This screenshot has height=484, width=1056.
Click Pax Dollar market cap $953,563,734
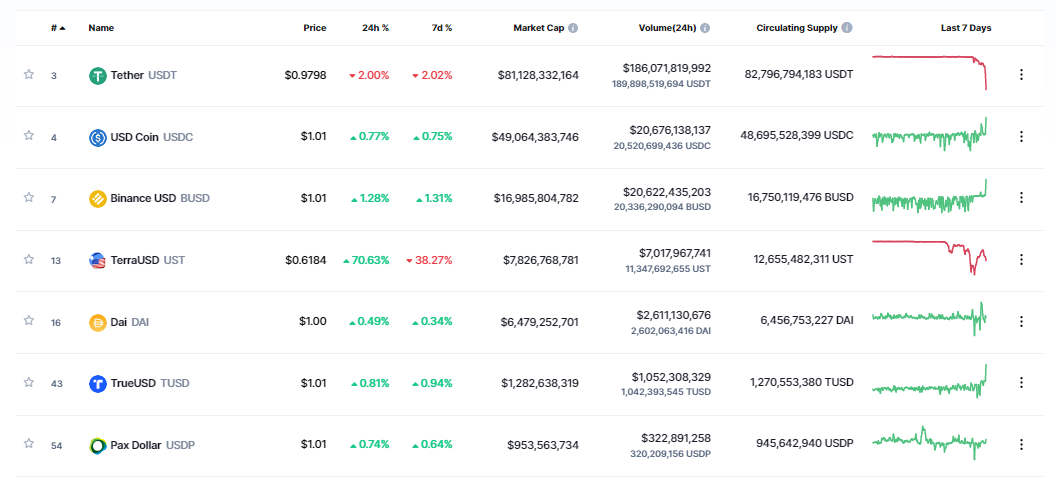[x=543, y=446]
